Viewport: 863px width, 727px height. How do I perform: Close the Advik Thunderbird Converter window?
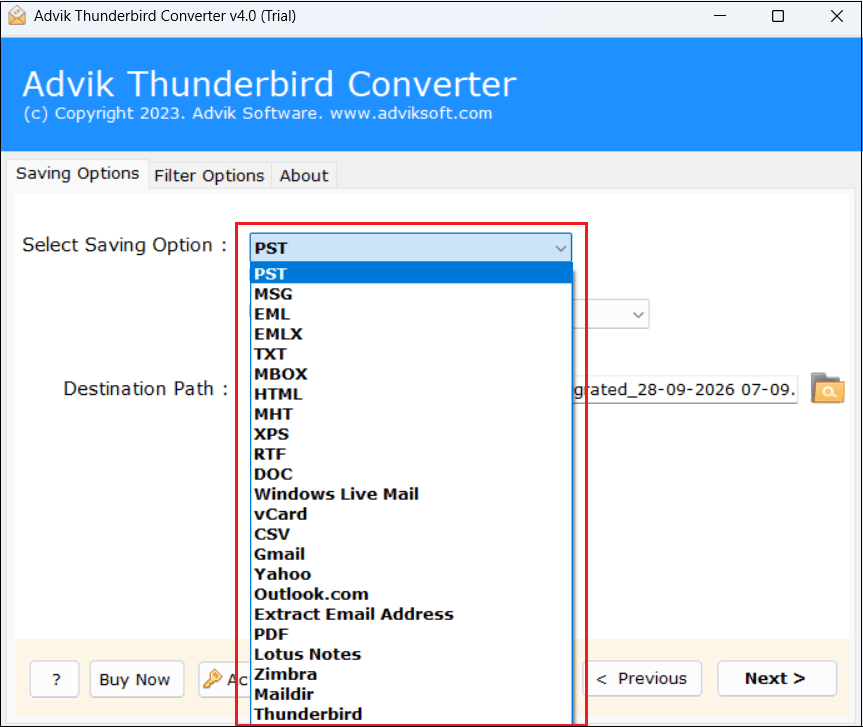(837, 16)
